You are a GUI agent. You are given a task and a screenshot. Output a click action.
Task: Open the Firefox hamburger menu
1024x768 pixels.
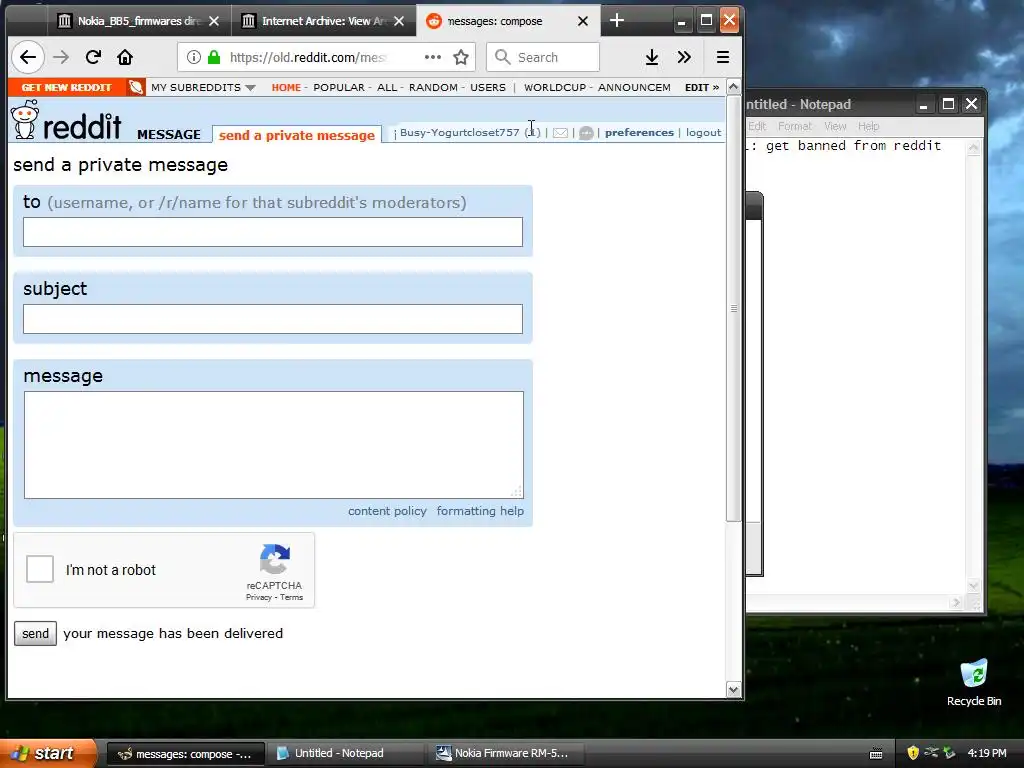723,57
